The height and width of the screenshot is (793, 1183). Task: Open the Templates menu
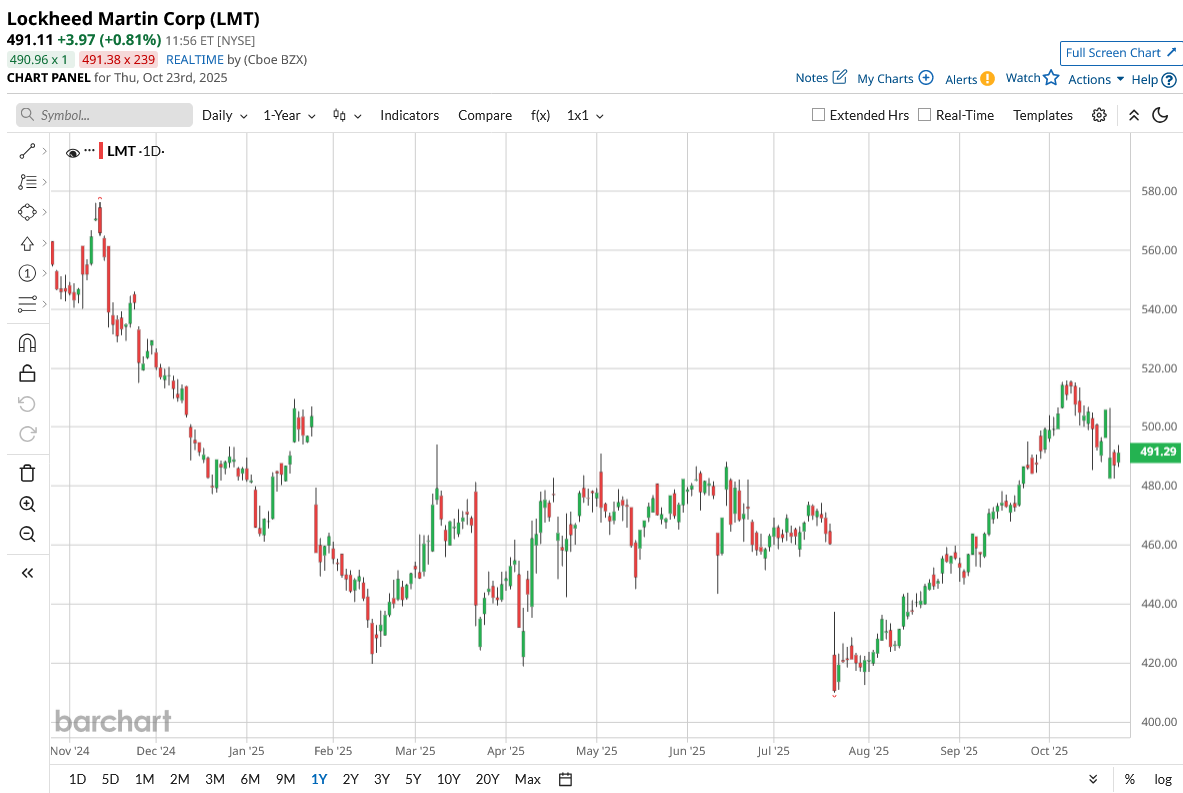pos(1043,115)
